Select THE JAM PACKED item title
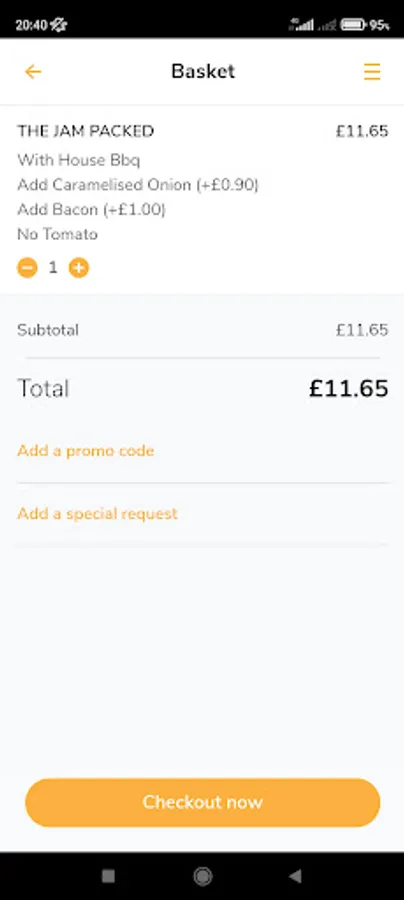This screenshot has height=900, width=404. click(86, 131)
